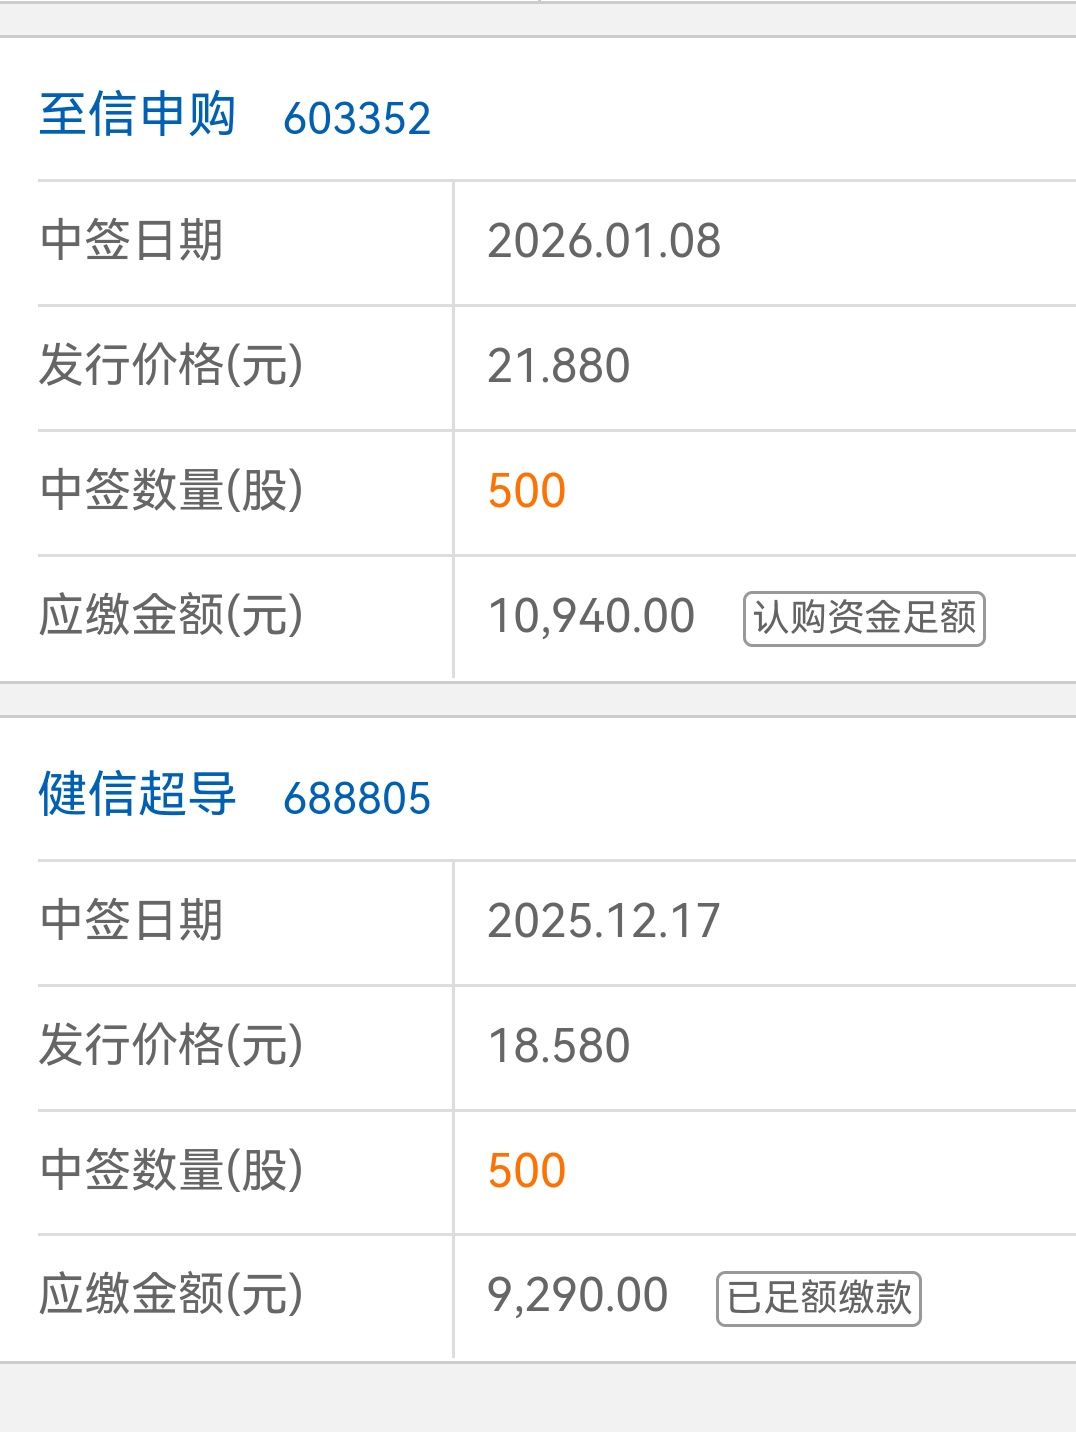Image resolution: width=1076 pixels, height=1432 pixels.
Task: Tap the orange 500 shares for 至信申购
Action: pos(527,491)
